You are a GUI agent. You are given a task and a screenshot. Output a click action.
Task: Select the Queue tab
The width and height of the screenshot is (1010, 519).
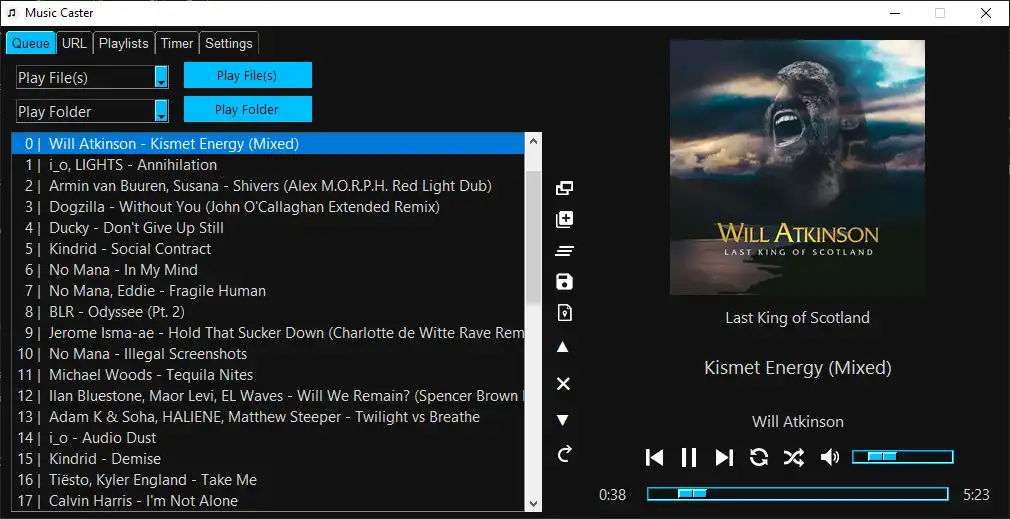(30, 43)
